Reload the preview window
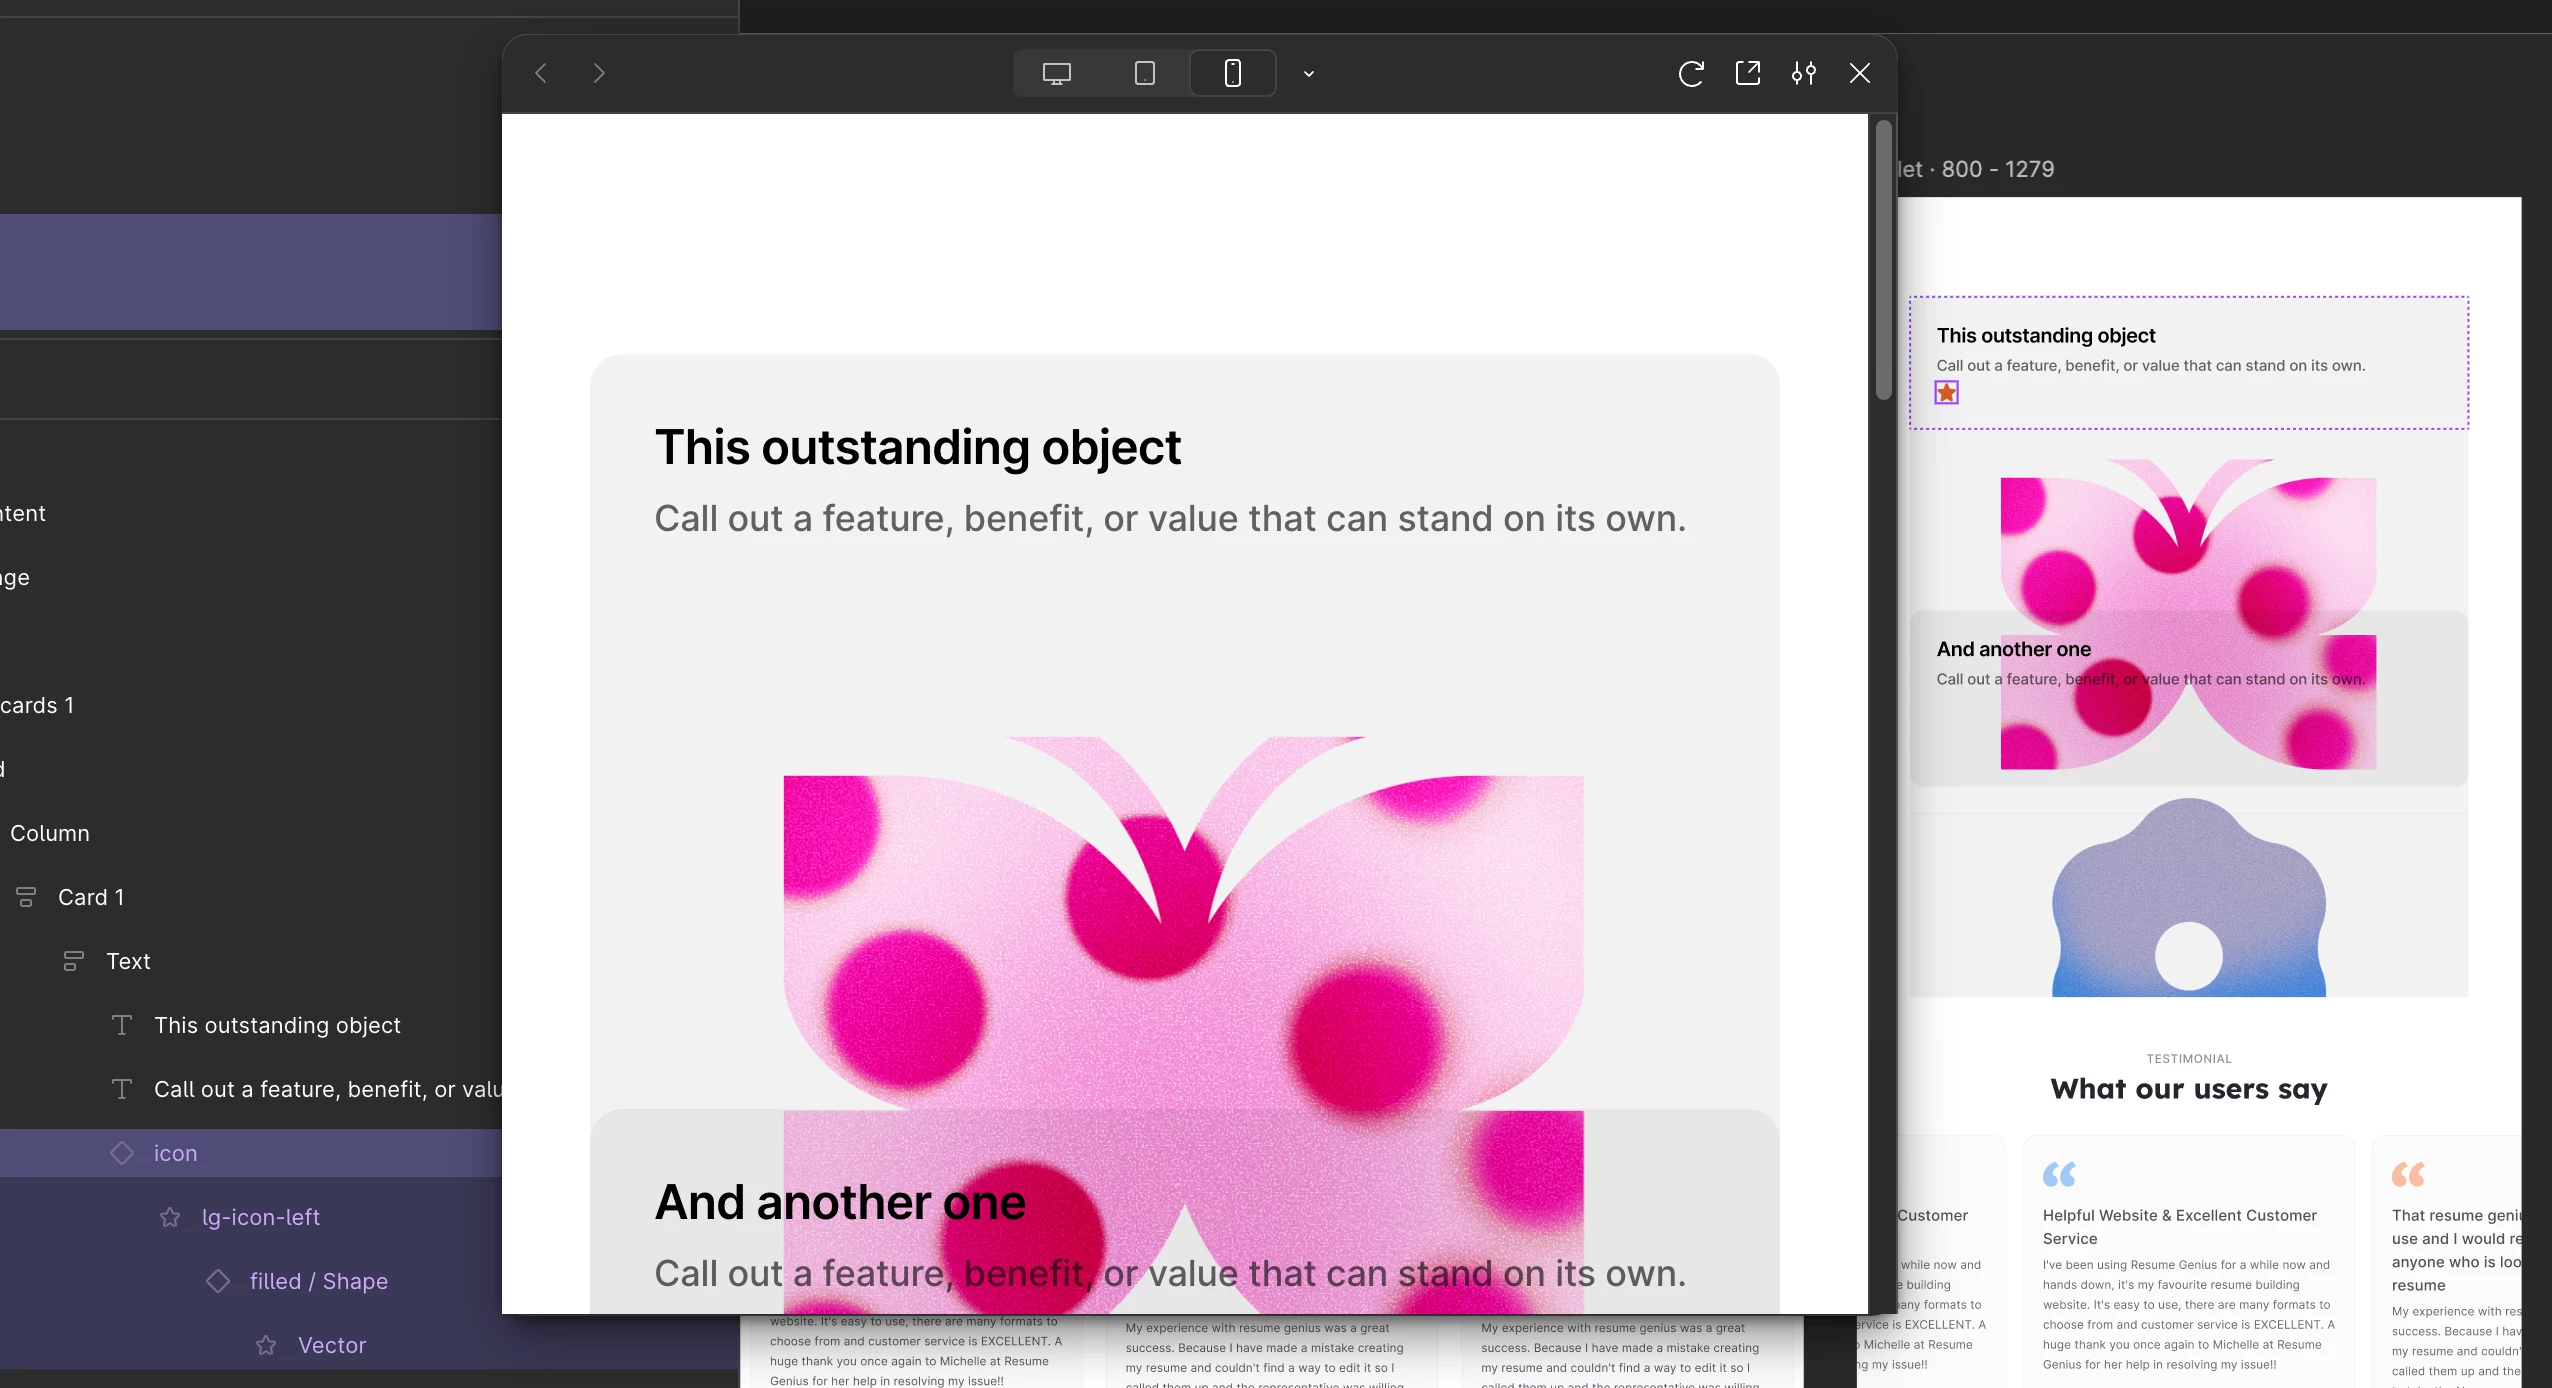2552x1388 pixels. tap(1691, 73)
